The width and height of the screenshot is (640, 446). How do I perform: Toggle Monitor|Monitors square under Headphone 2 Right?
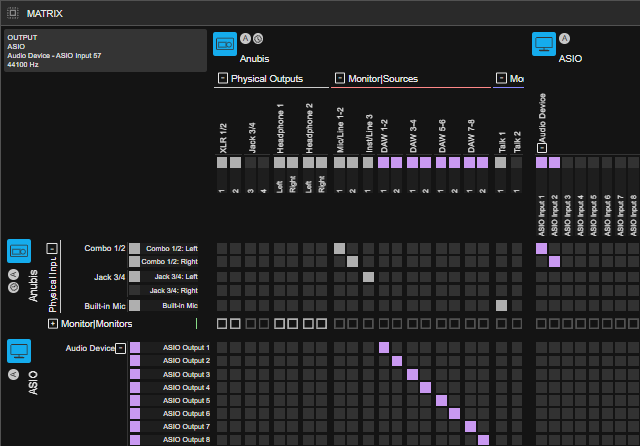click(322, 324)
